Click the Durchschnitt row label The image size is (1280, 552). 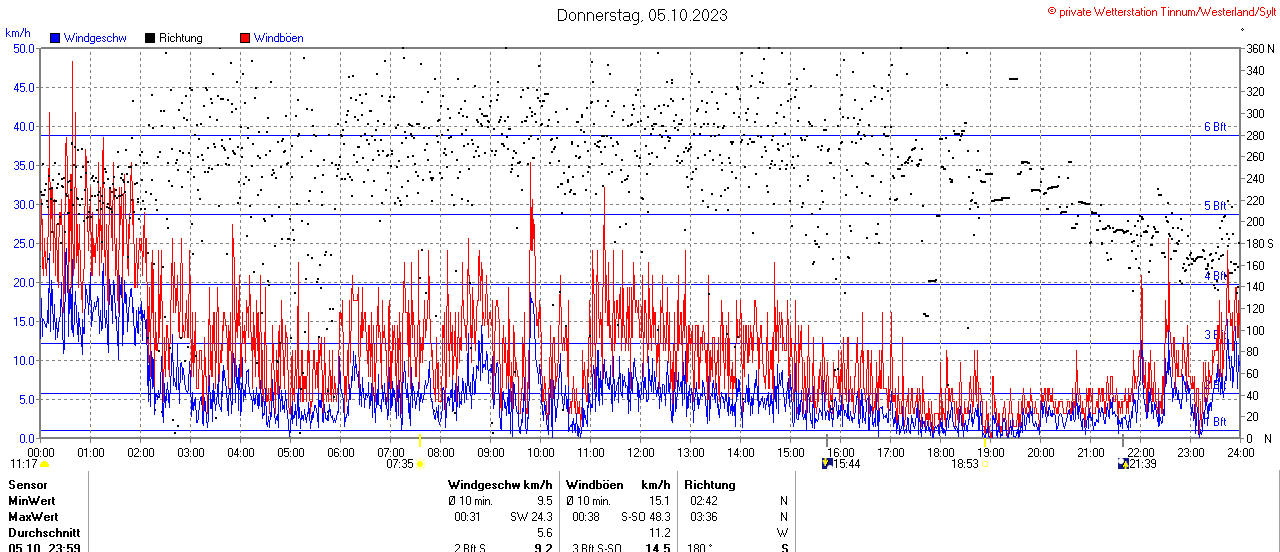(42, 533)
